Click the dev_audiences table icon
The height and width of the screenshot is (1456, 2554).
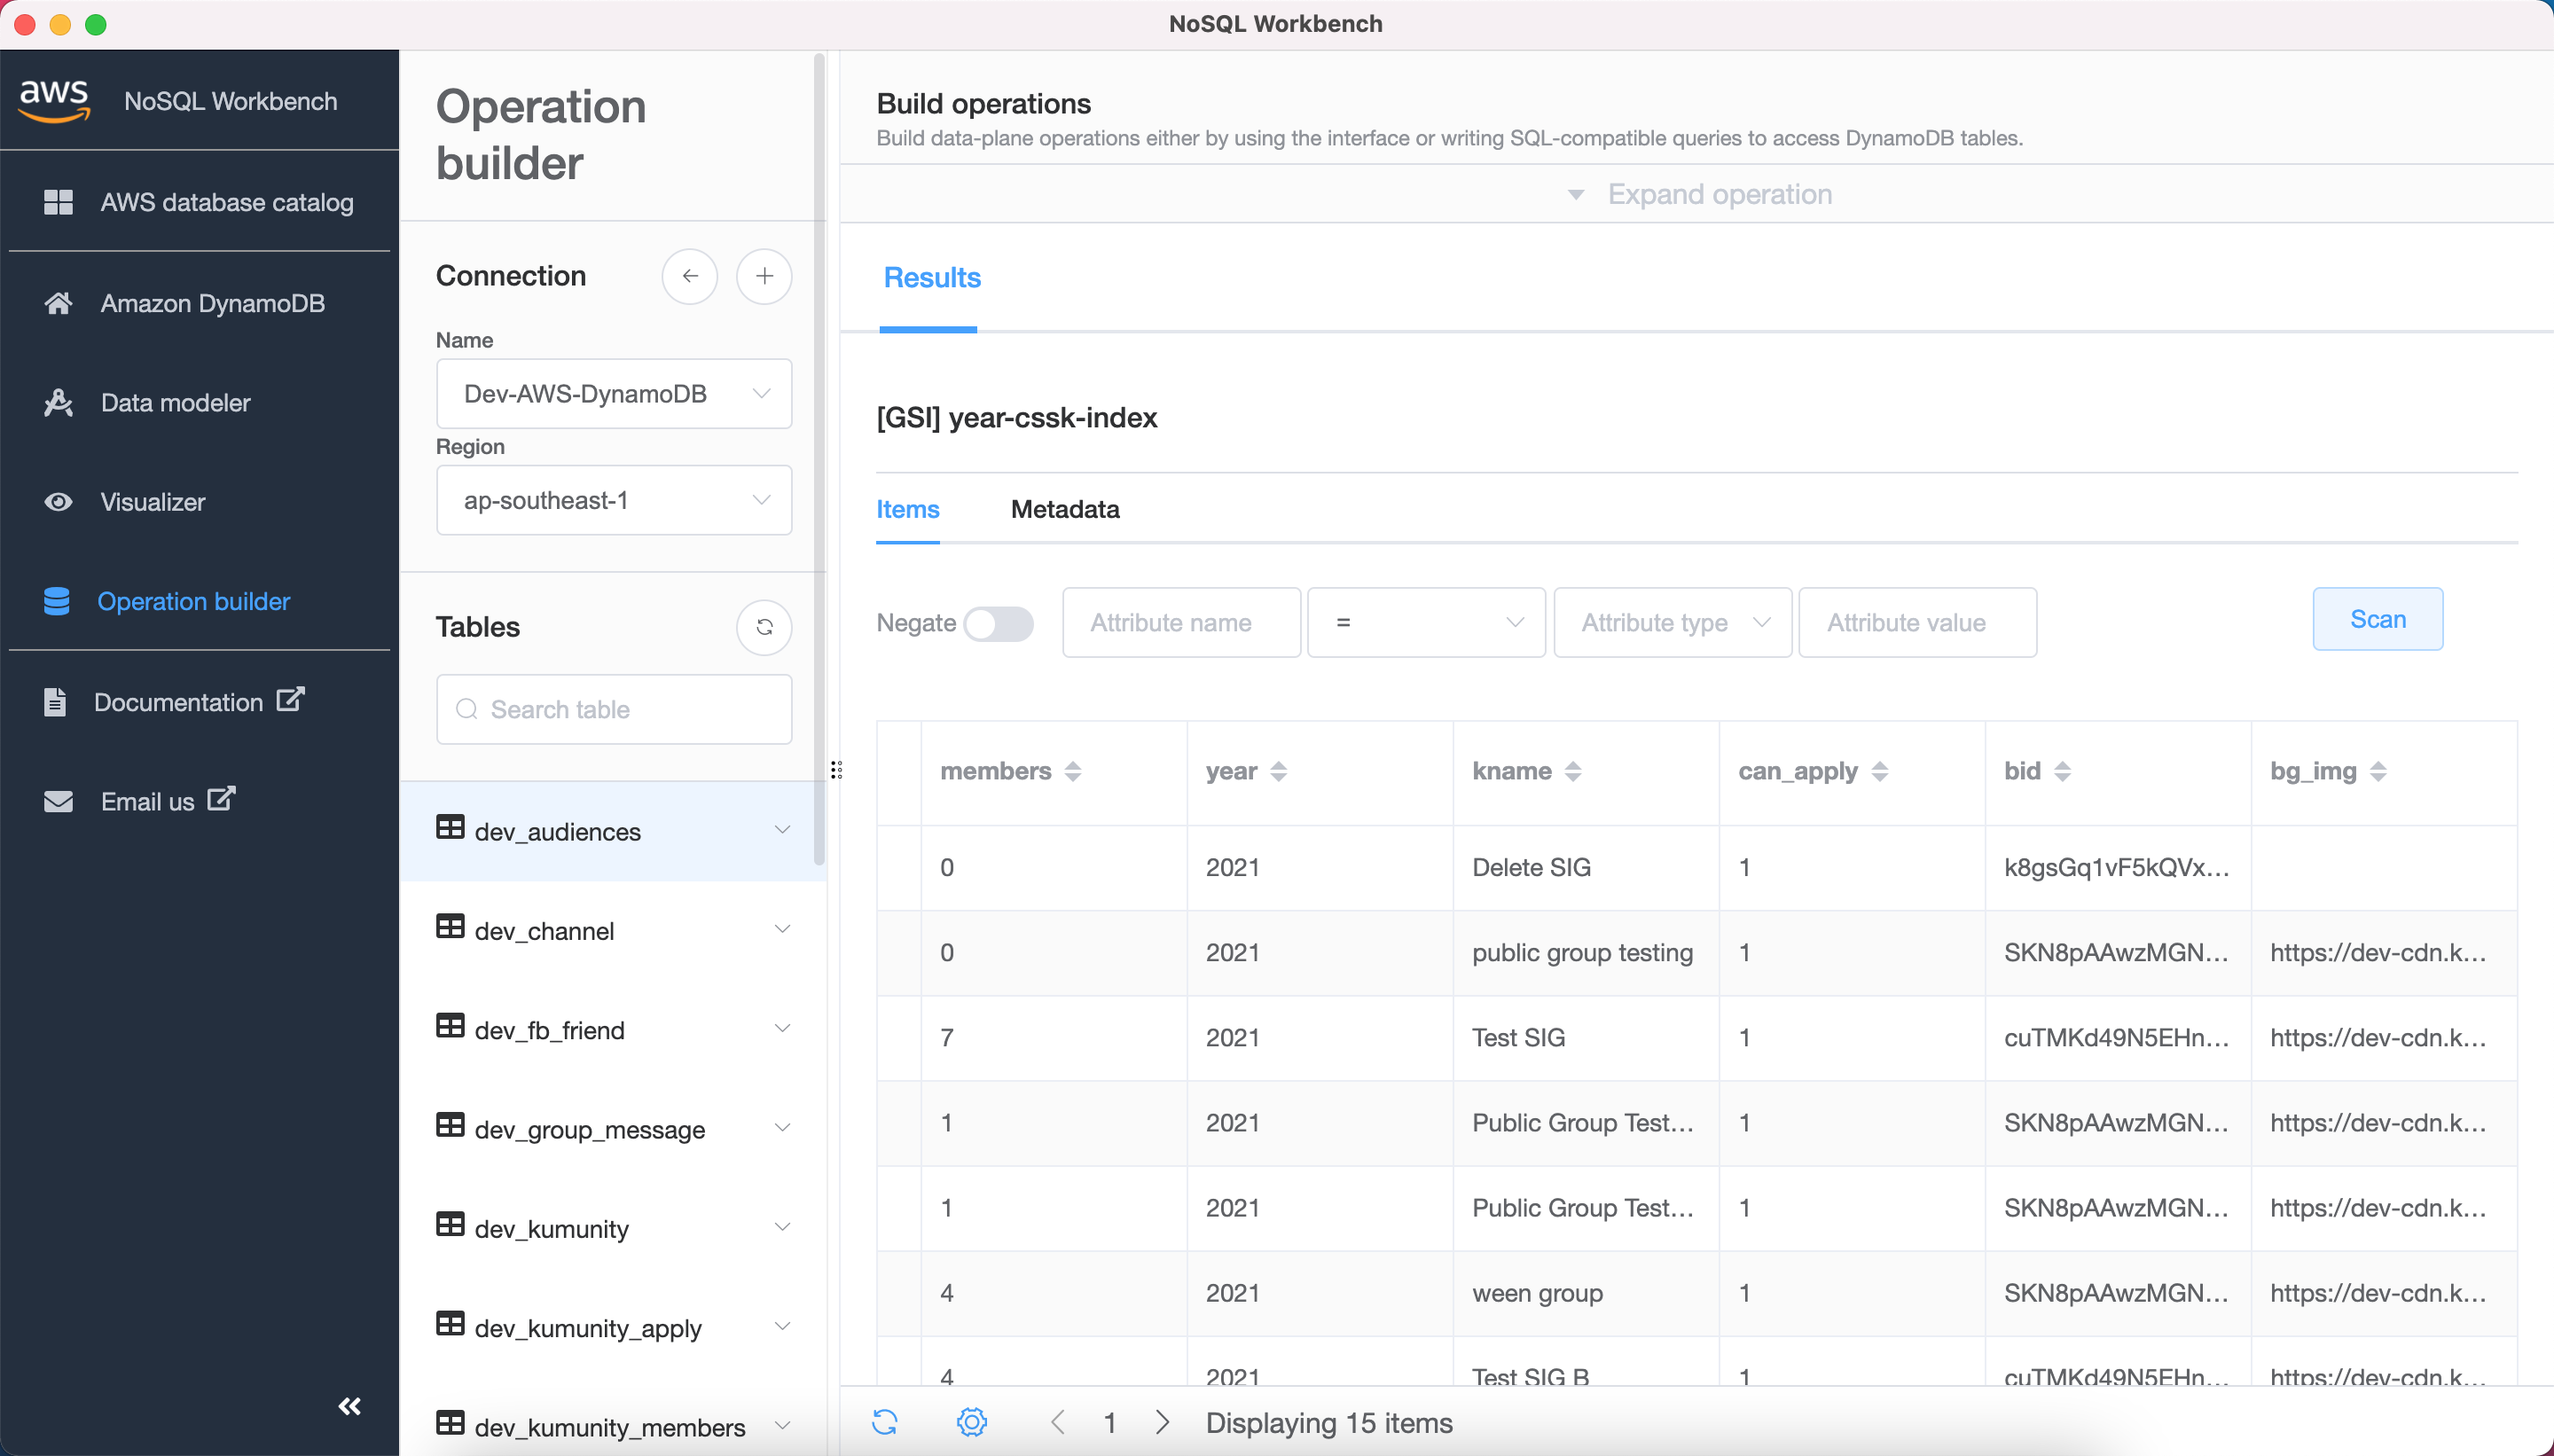(x=450, y=827)
